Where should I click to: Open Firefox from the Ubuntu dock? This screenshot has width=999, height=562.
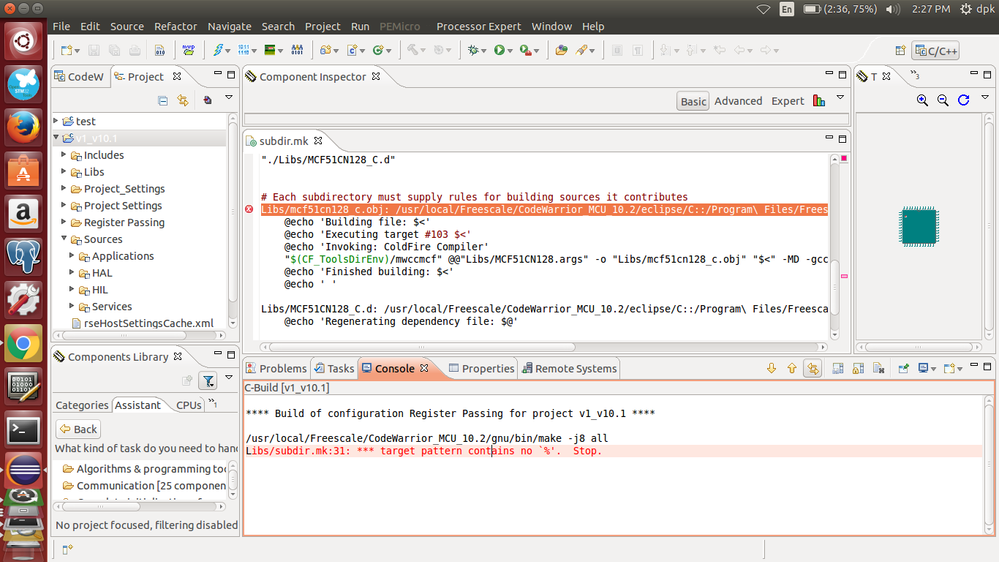[x=23, y=127]
